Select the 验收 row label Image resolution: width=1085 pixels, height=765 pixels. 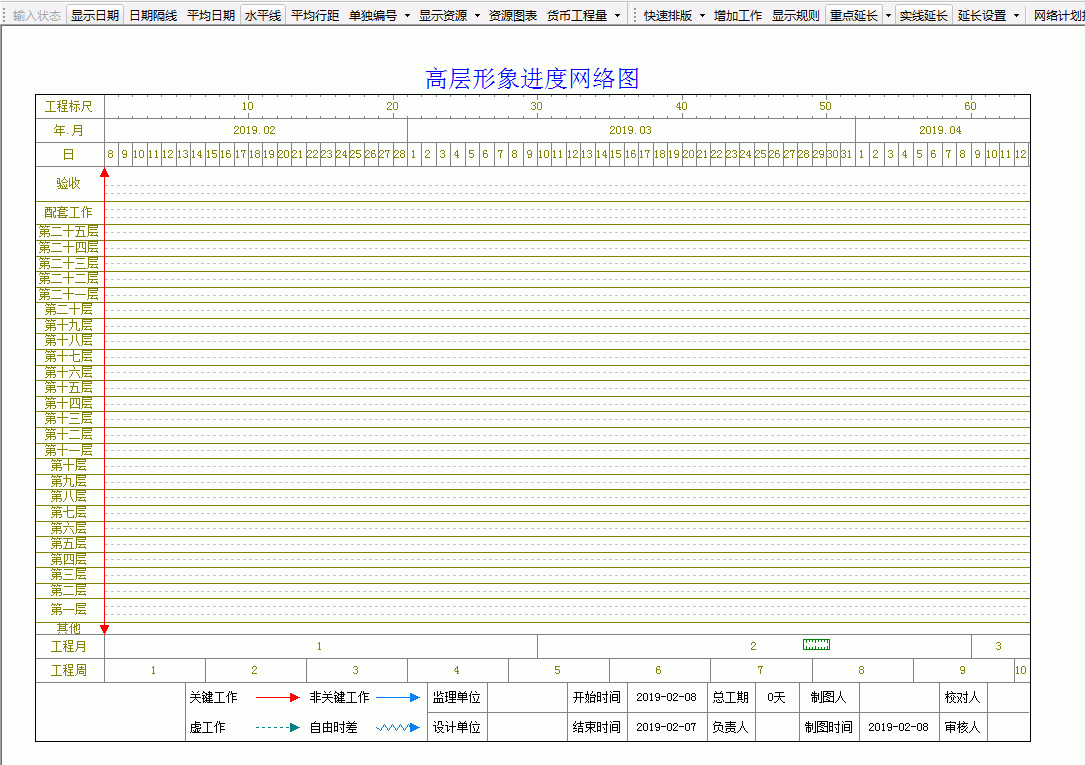pos(69,183)
